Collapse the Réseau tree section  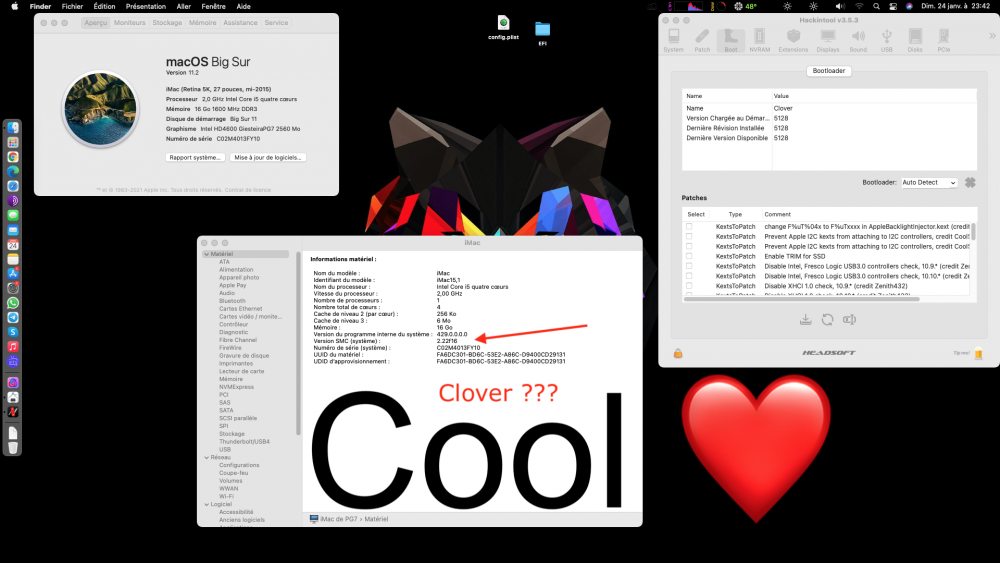207,458
